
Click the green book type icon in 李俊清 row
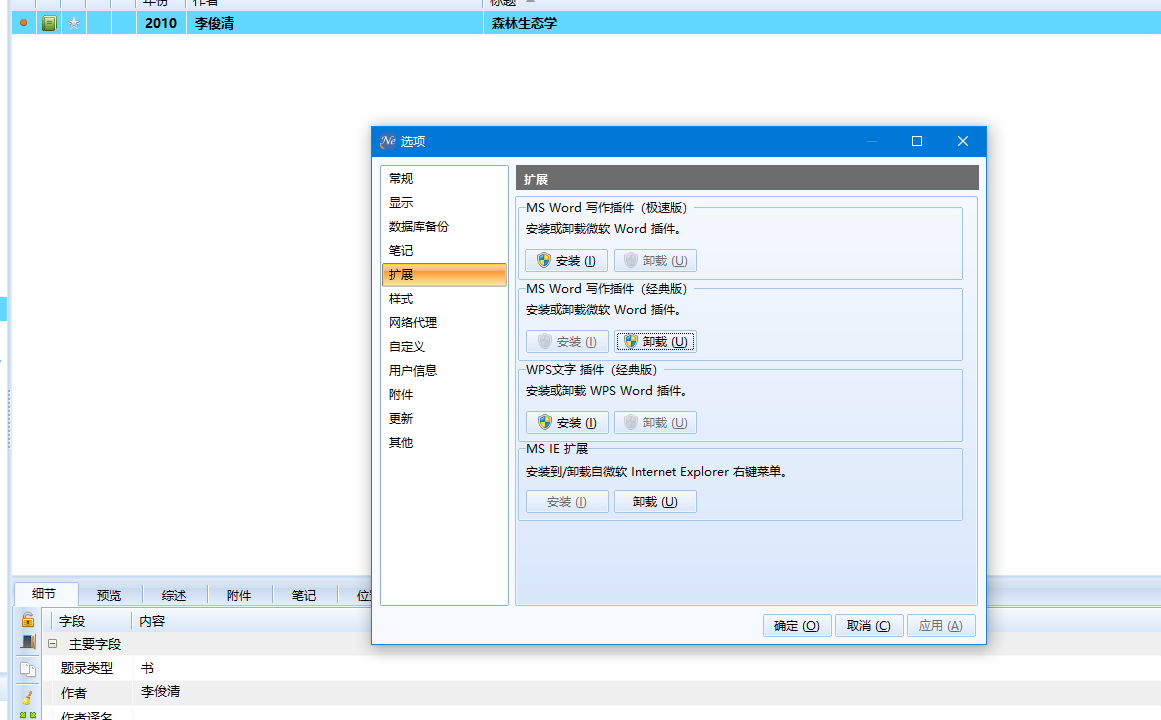click(49, 23)
